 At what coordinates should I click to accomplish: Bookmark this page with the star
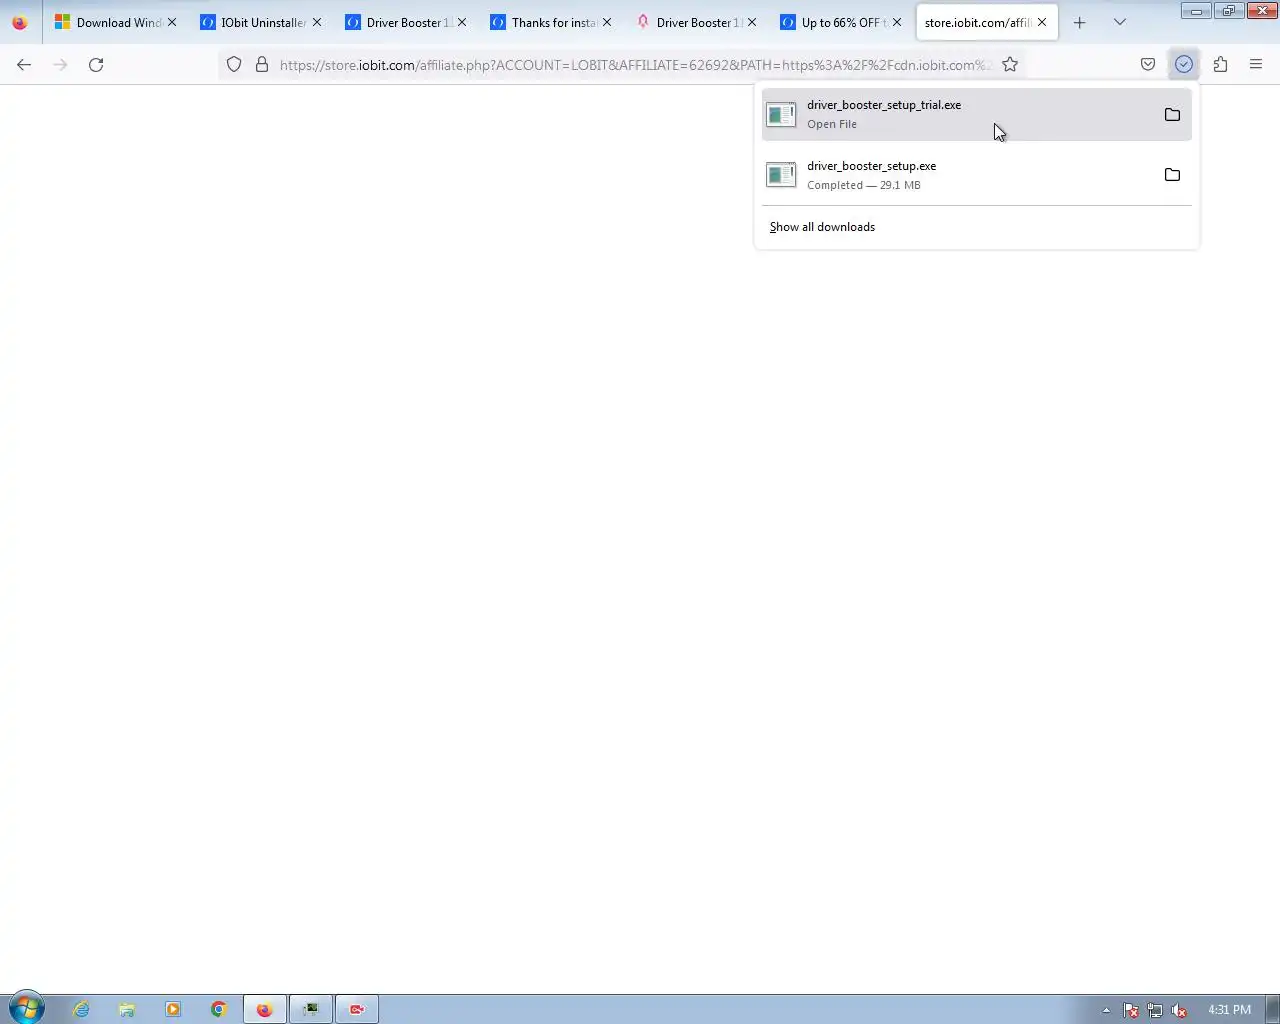pos(1010,65)
